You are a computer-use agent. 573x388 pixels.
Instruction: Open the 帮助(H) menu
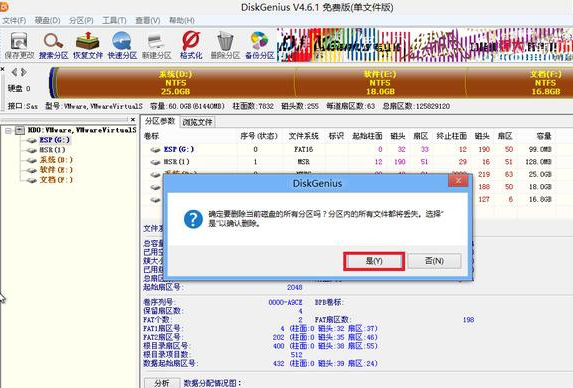point(182,20)
